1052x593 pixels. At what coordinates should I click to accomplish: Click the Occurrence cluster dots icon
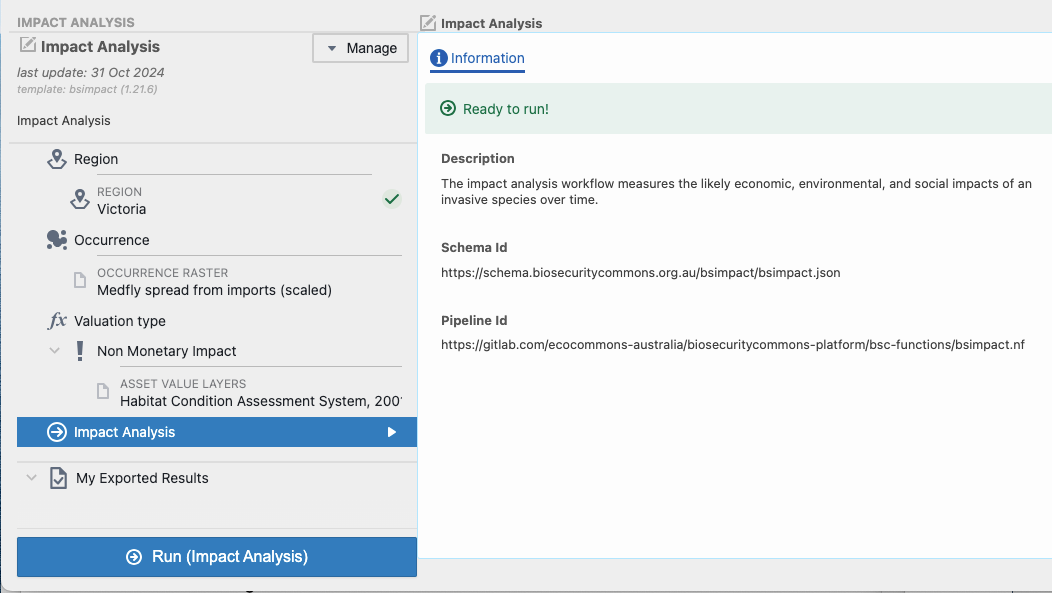tap(57, 239)
